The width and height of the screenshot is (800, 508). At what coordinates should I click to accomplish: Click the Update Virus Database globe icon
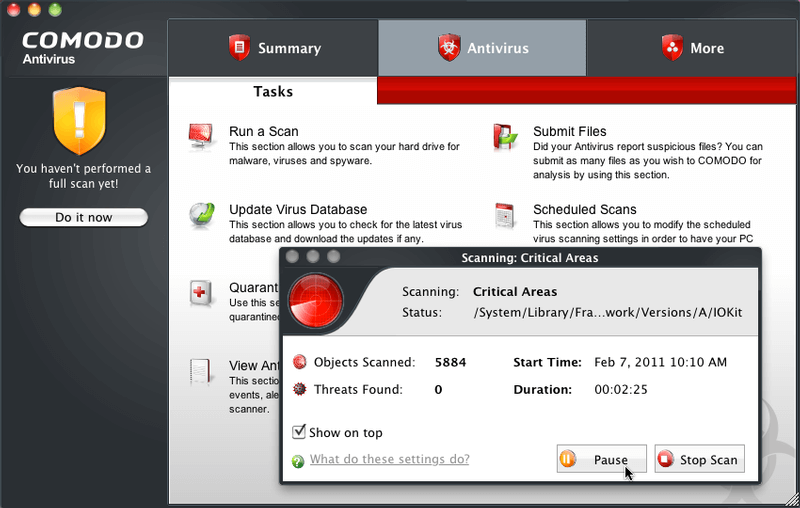(202, 215)
